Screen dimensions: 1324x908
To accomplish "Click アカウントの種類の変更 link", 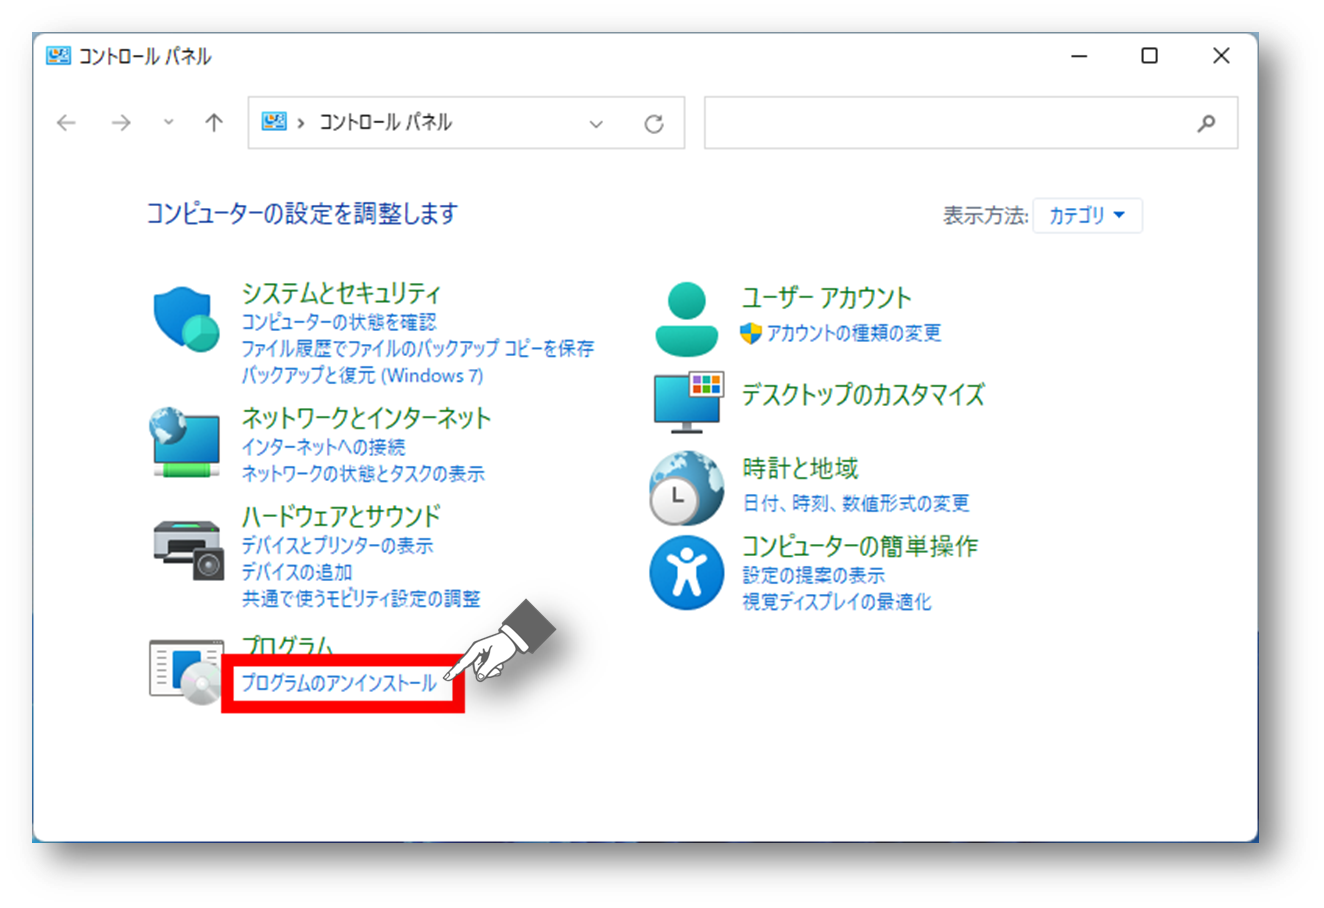I will point(853,332).
